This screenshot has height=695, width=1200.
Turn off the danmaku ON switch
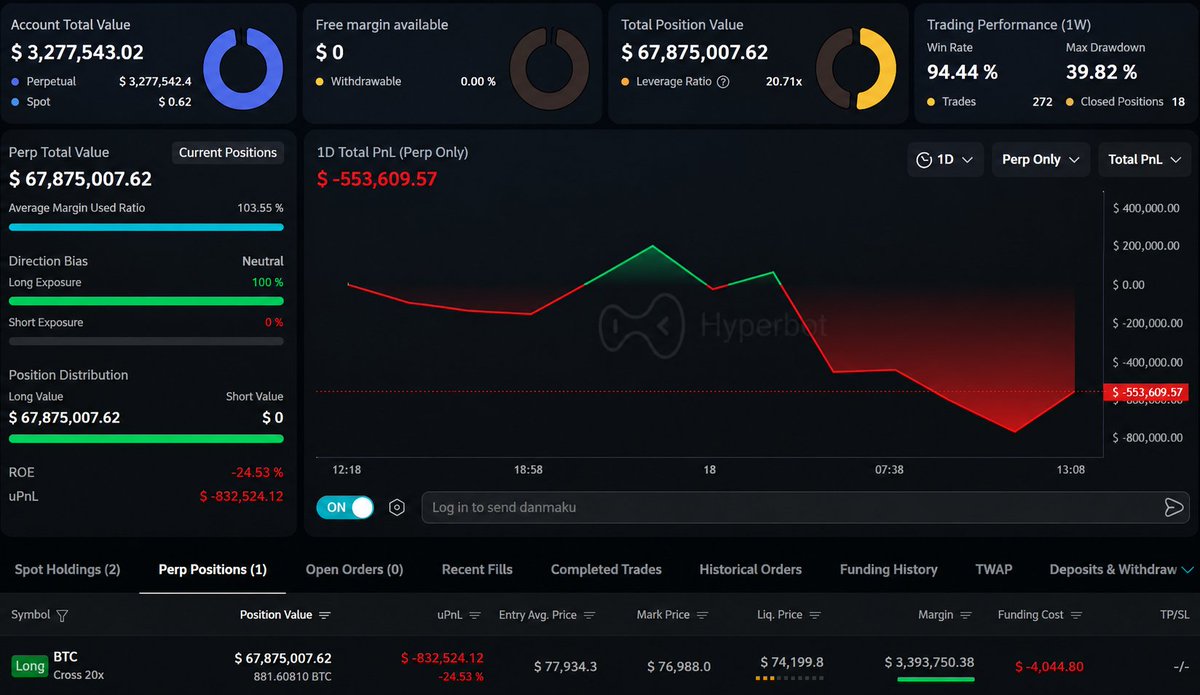pyautogui.click(x=345, y=507)
